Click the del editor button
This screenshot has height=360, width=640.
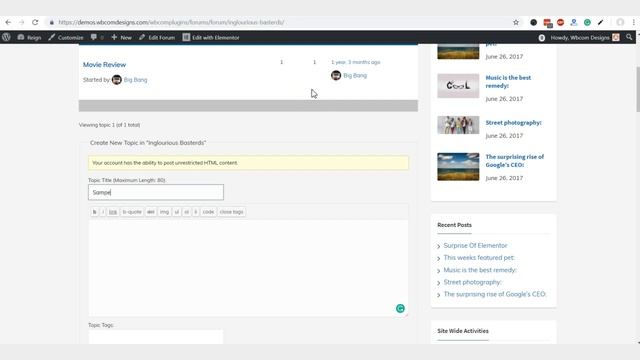pyautogui.click(x=151, y=212)
